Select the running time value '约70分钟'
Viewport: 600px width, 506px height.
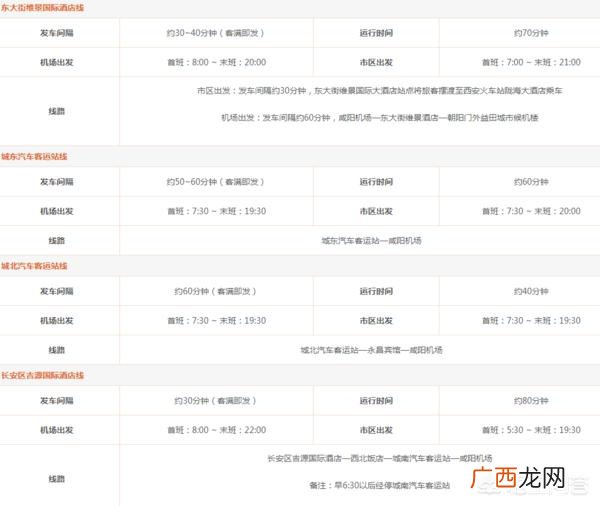pyautogui.click(x=531, y=33)
